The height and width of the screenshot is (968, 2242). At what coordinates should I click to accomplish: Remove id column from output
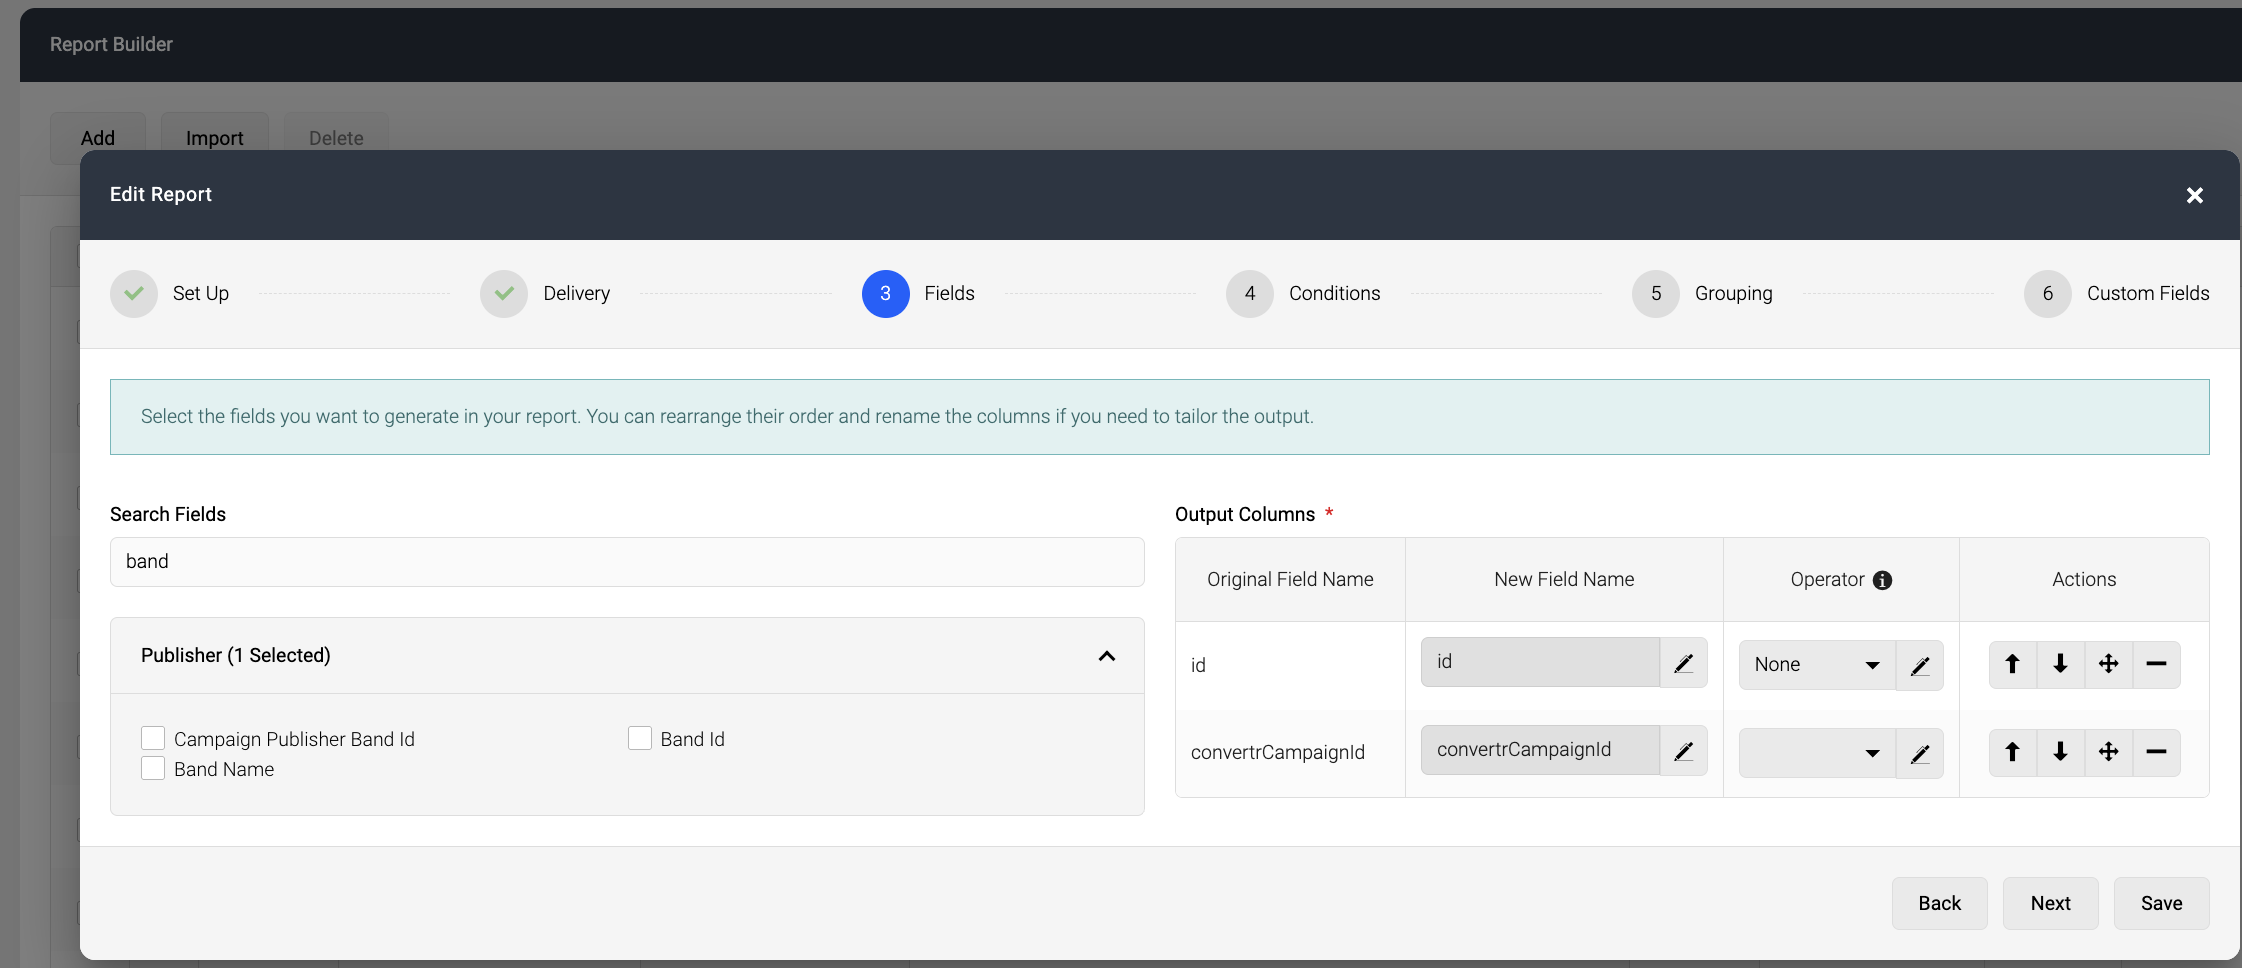[2156, 664]
